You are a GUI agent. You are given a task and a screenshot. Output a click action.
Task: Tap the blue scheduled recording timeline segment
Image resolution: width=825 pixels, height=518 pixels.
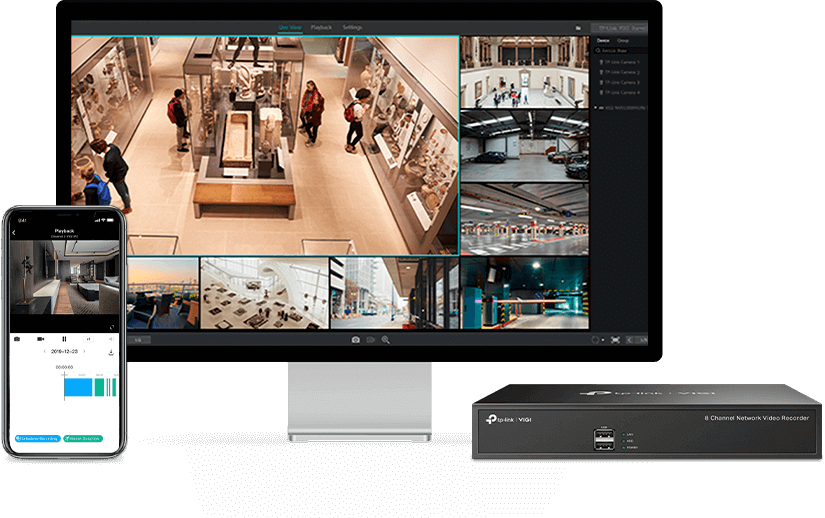[78, 387]
